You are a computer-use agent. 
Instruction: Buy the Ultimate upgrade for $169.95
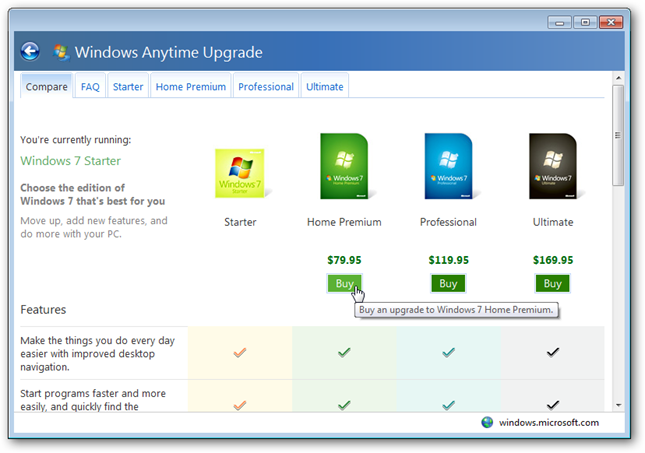coord(552,283)
